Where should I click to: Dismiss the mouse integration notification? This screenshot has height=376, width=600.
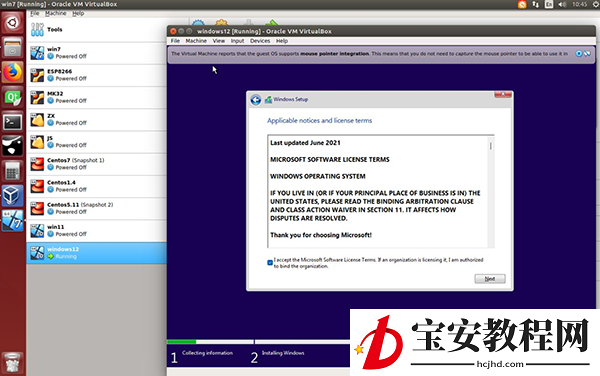coord(579,54)
